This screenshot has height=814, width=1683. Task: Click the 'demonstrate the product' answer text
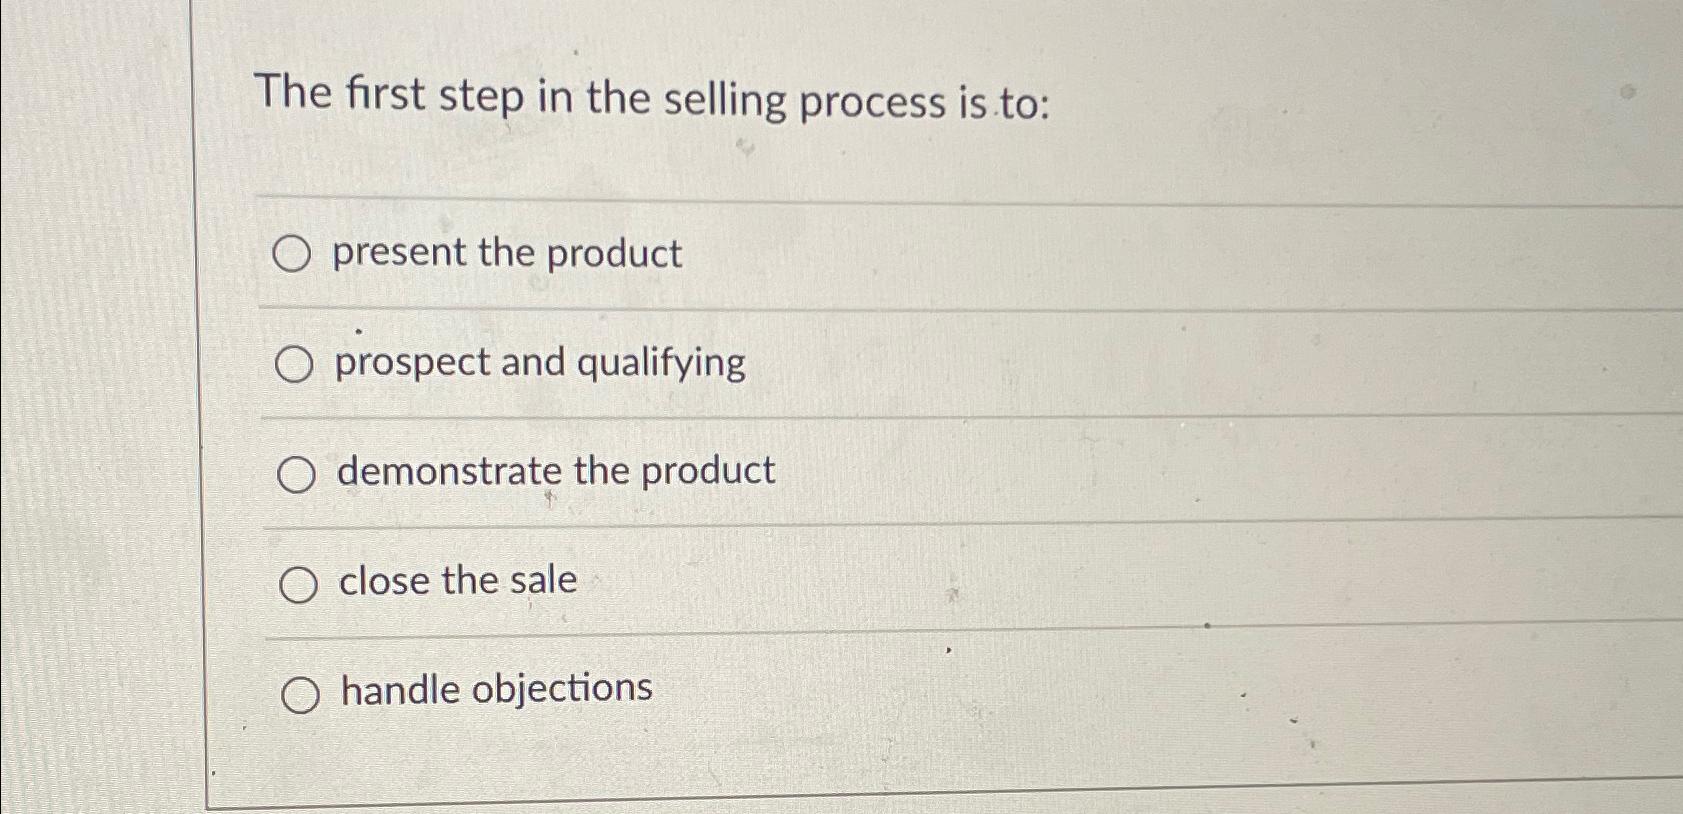(x=555, y=472)
